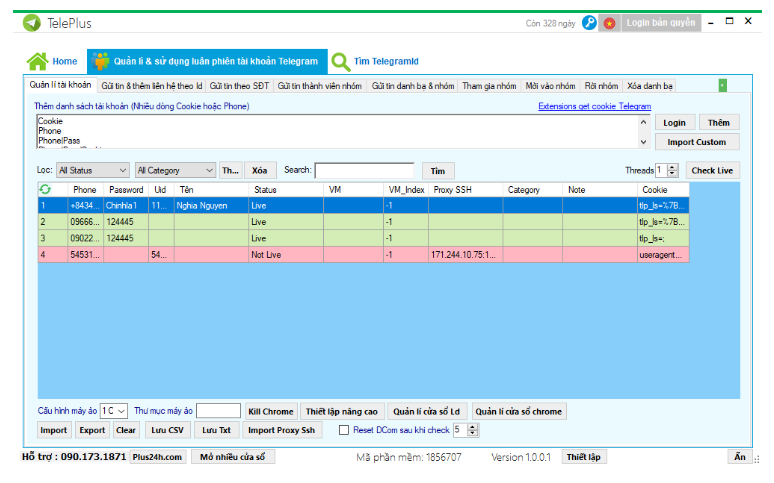Click the Ẩn hide button
The height and width of the screenshot is (483, 774).
coord(739,457)
